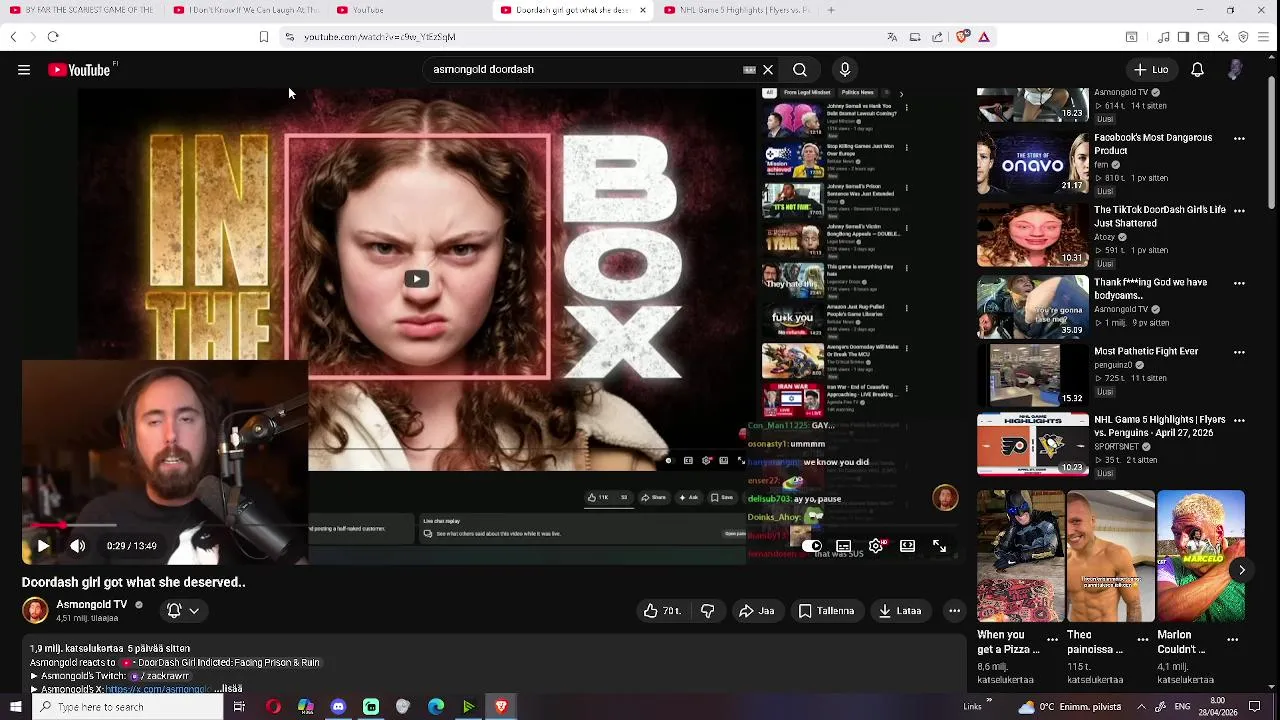
Task: Dislike the video with thumbs down
Action: pos(707,611)
